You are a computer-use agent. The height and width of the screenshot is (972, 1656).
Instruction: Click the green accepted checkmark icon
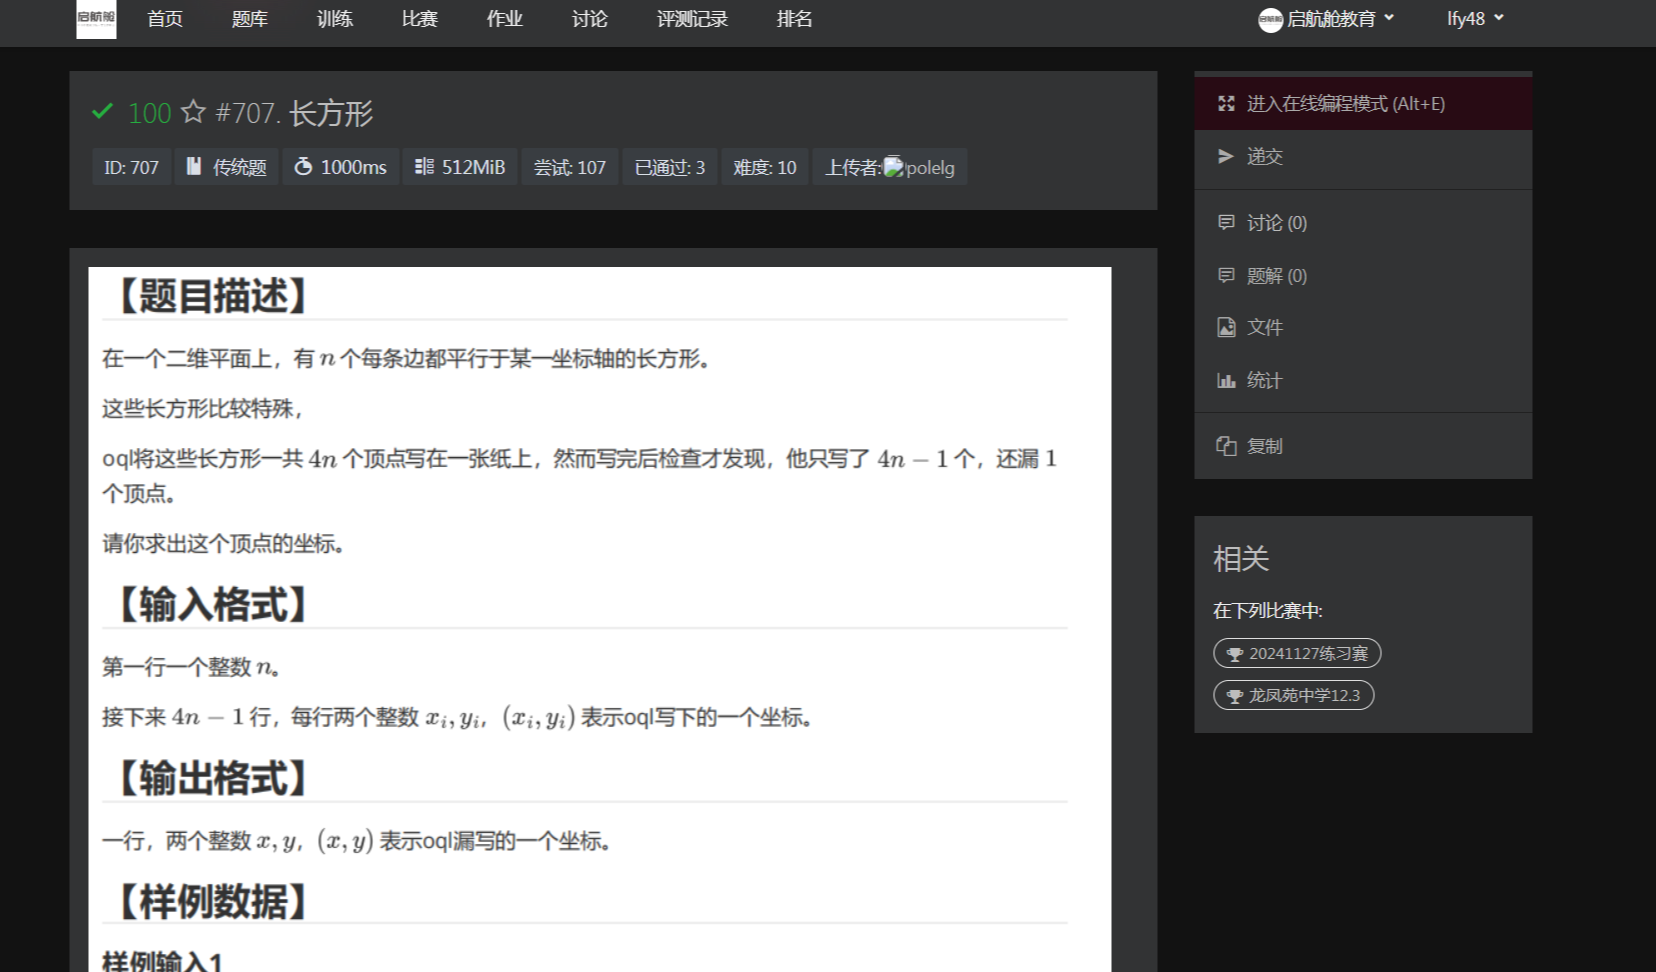tap(102, 112)
